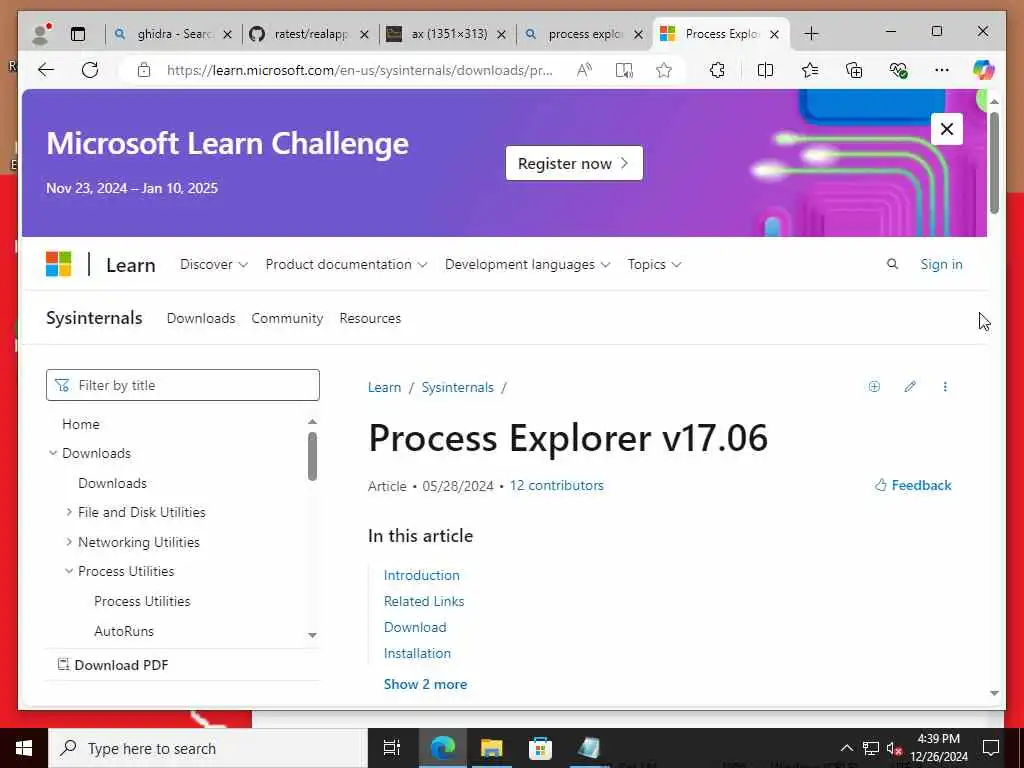Expand article list with Show 2 more
The width and height of the screenshot is (1024, 768).
click(x=425, y=684)
